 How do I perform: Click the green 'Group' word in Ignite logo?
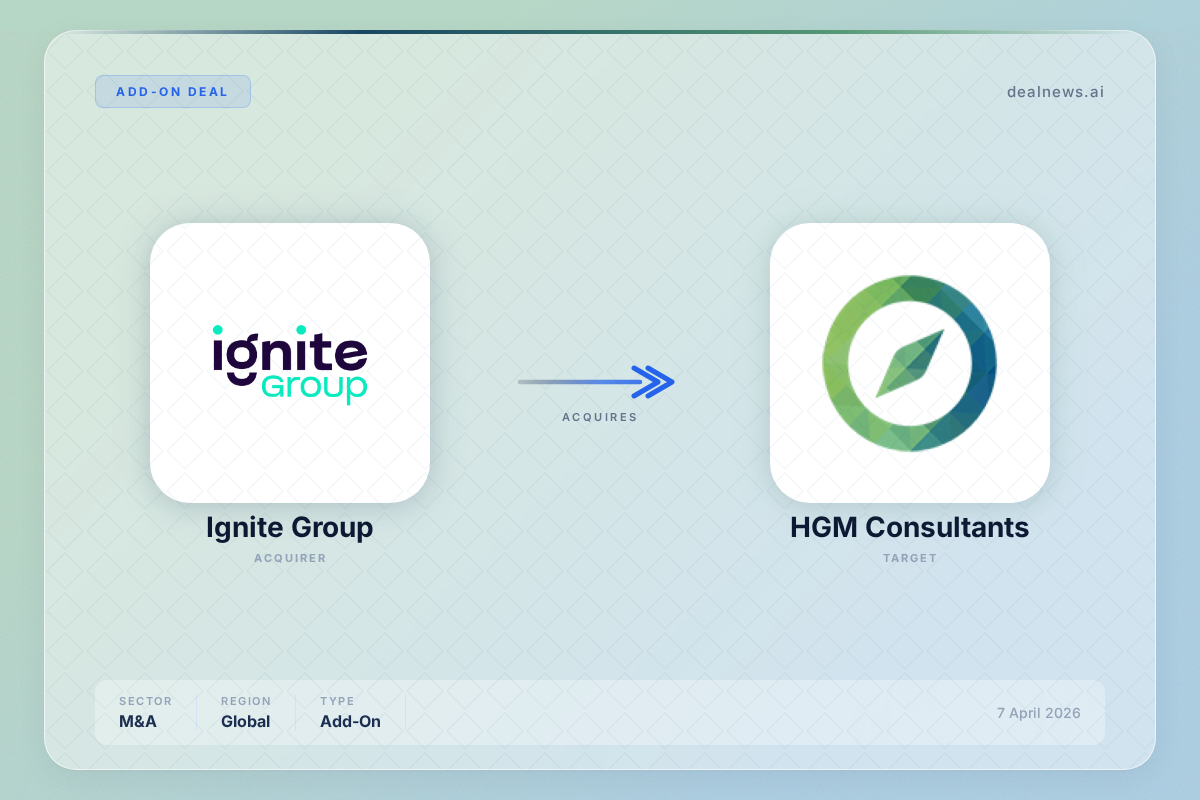pyautogui.click(x=314, y=387)
